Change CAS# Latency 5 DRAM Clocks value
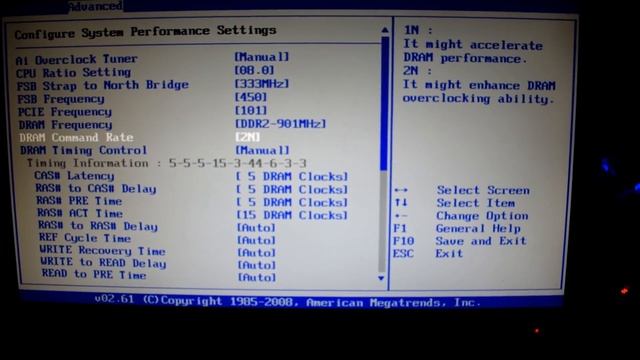 coord(292,177)
